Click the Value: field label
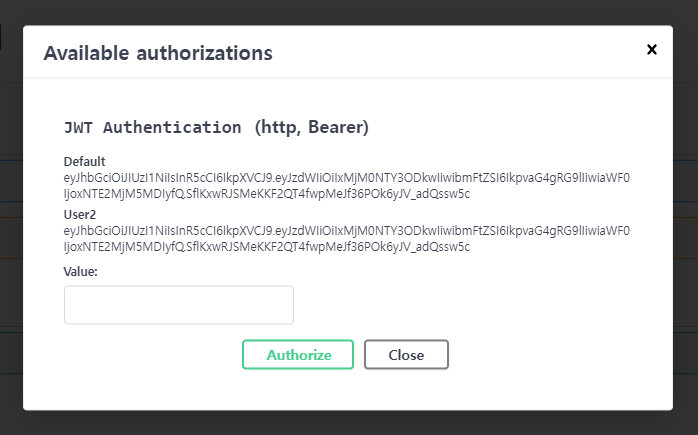This screenshot has height=435, width=698. click(x=81, y=271)
